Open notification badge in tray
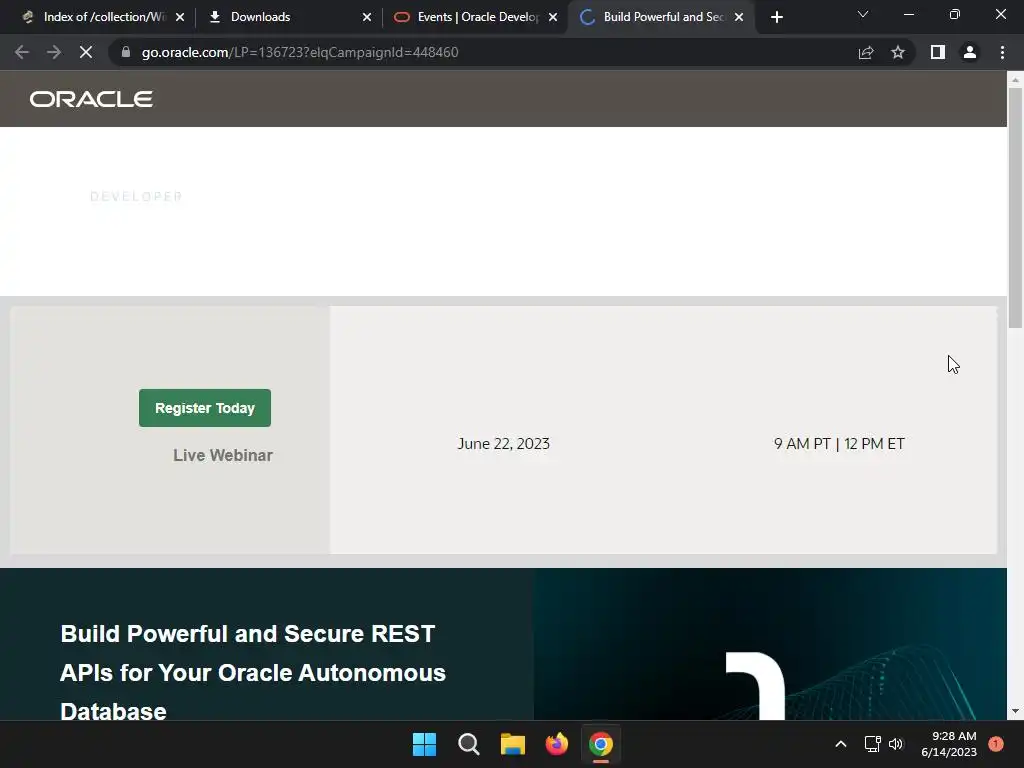The image size is (1024, 768). pos(996,744)
